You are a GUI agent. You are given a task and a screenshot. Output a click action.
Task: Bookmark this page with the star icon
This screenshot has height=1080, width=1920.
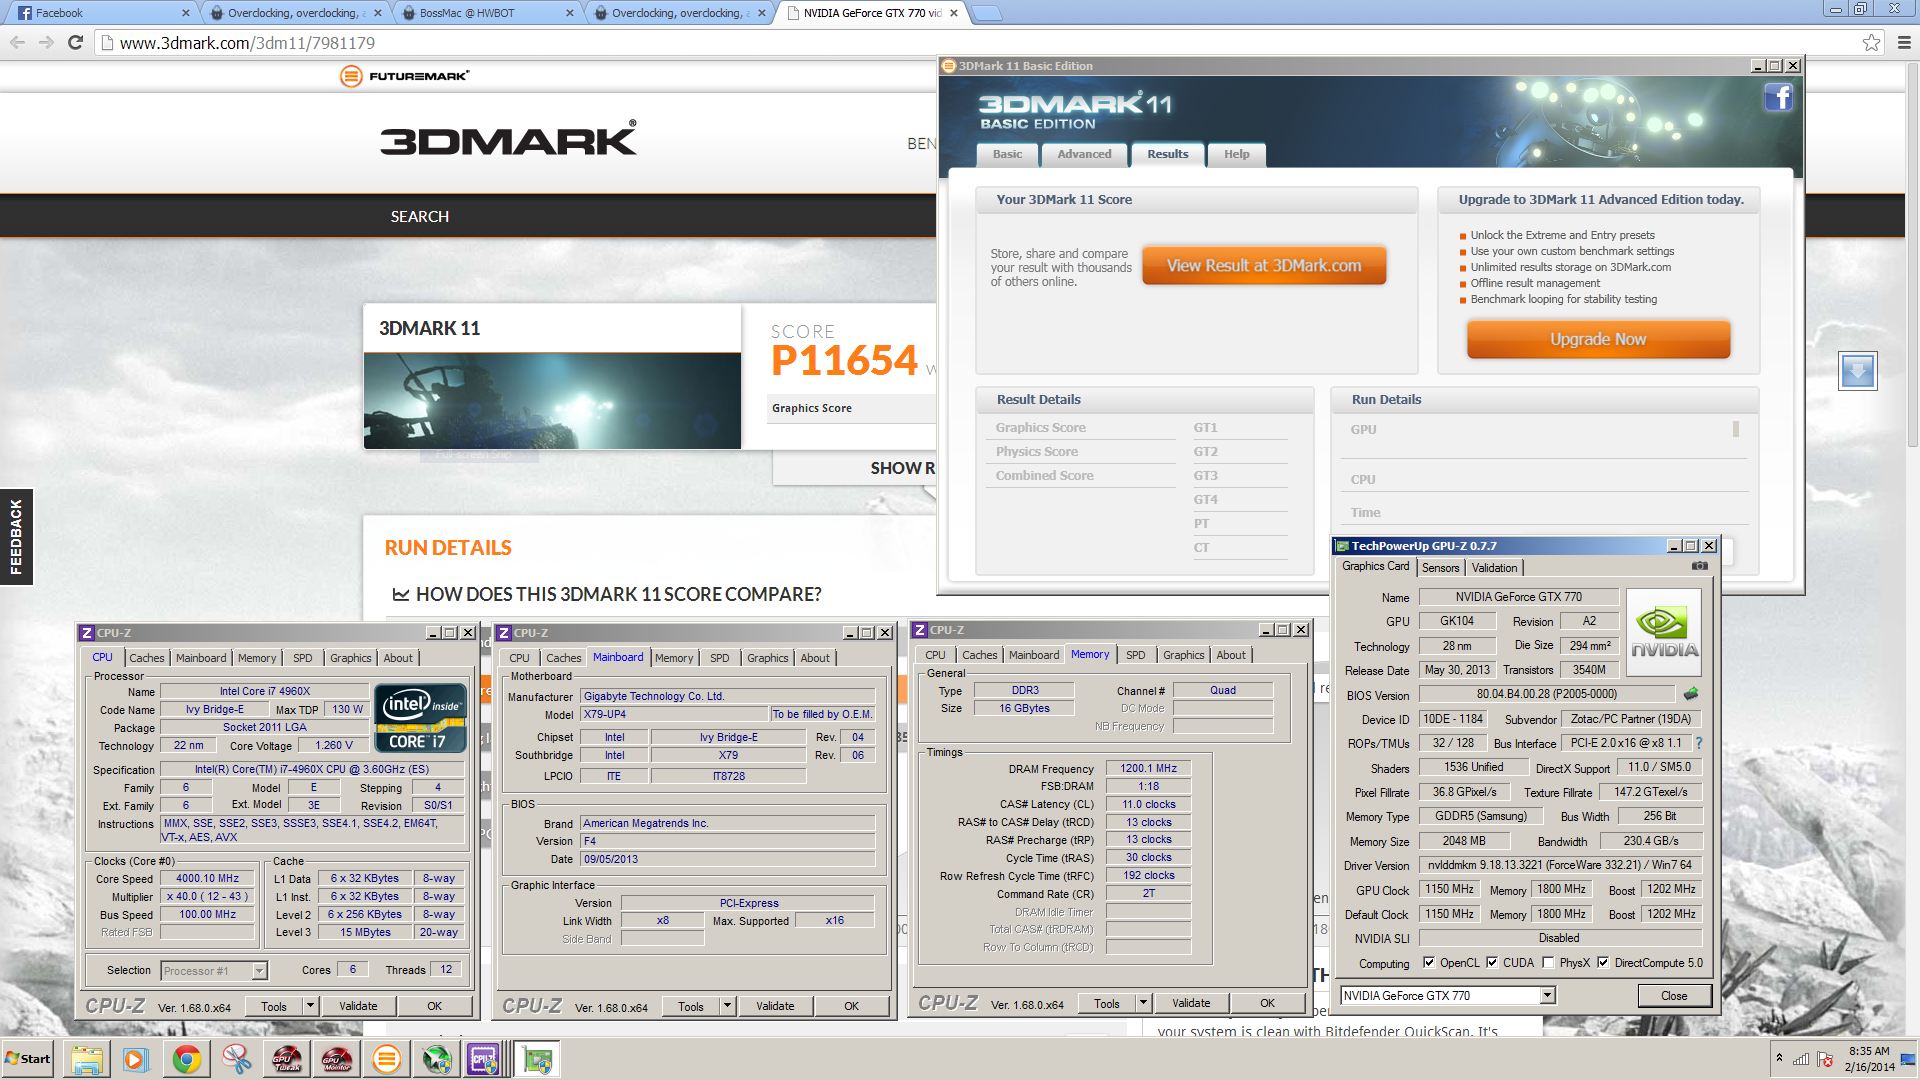1871,42
